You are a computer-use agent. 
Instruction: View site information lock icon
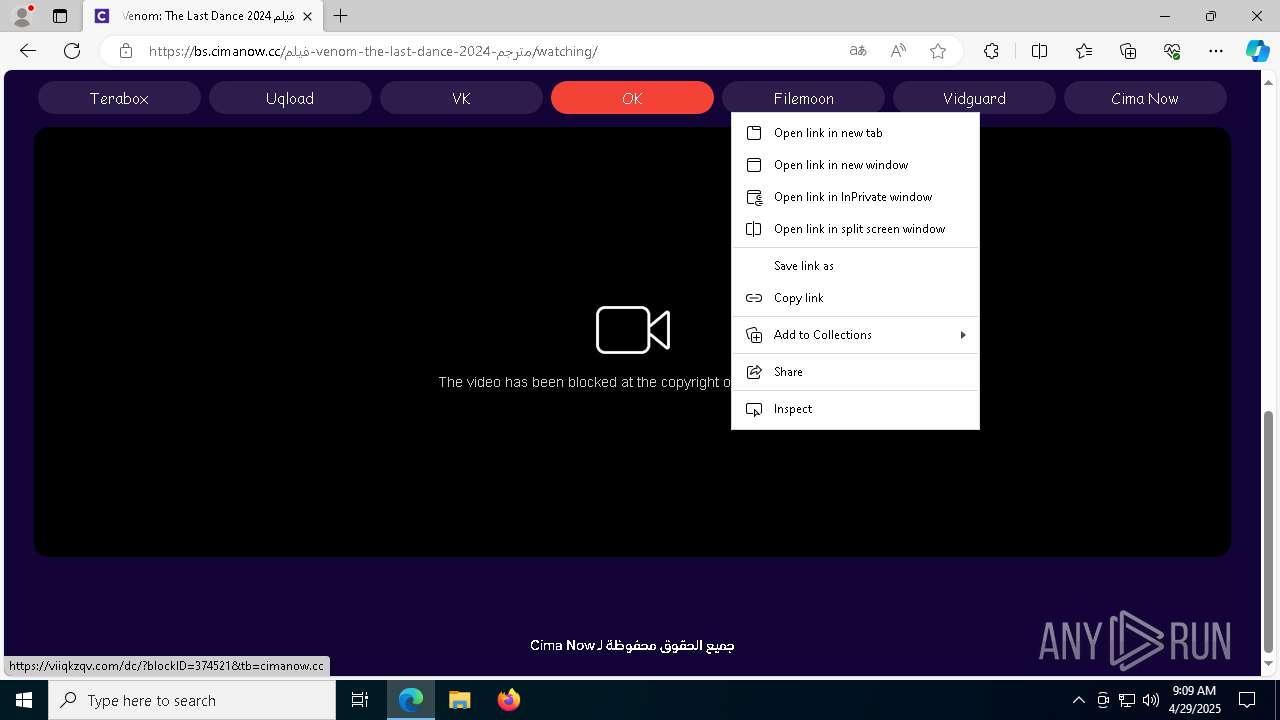pyautogui.click(x=125, y=51)
